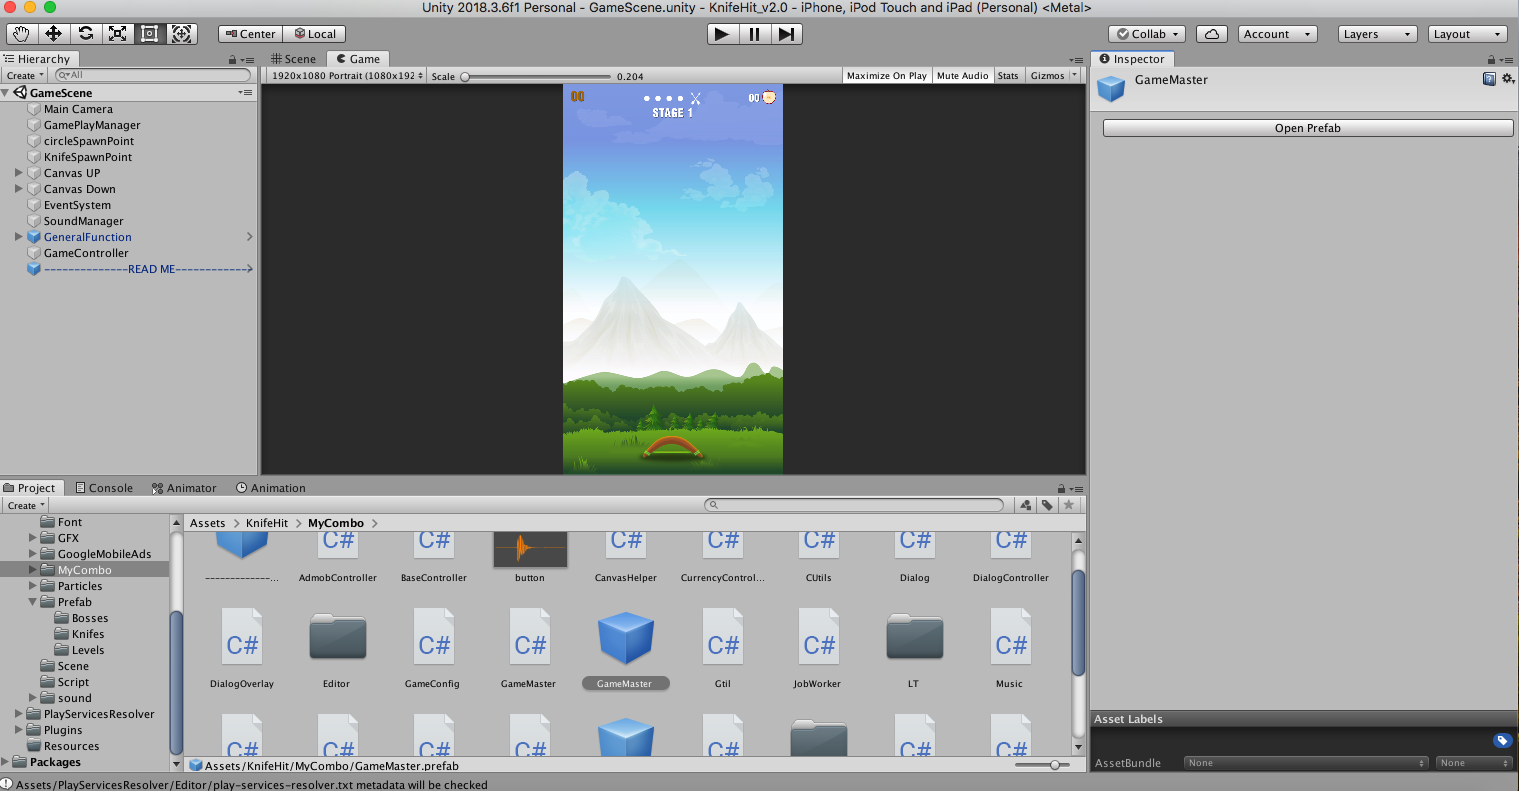Select the Rotate tool
The image size is (1519, 791).
pos(86,33)
